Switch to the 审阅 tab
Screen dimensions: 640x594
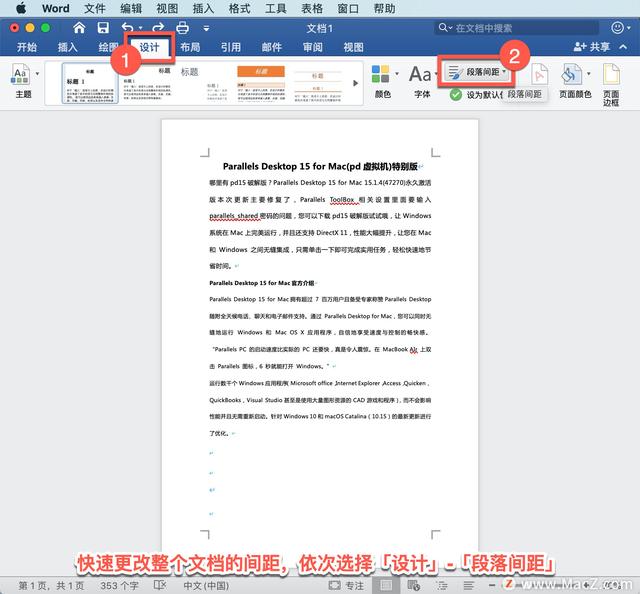[313, 47]
